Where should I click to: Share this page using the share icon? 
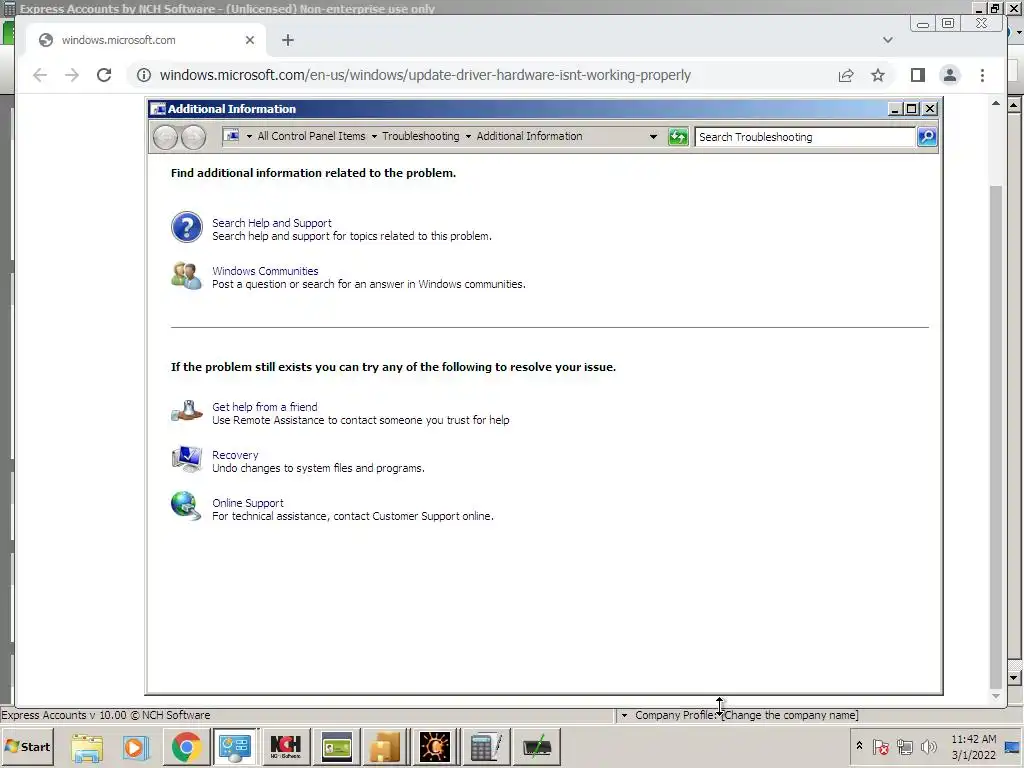pyautogui.click(x=846, y=75)
